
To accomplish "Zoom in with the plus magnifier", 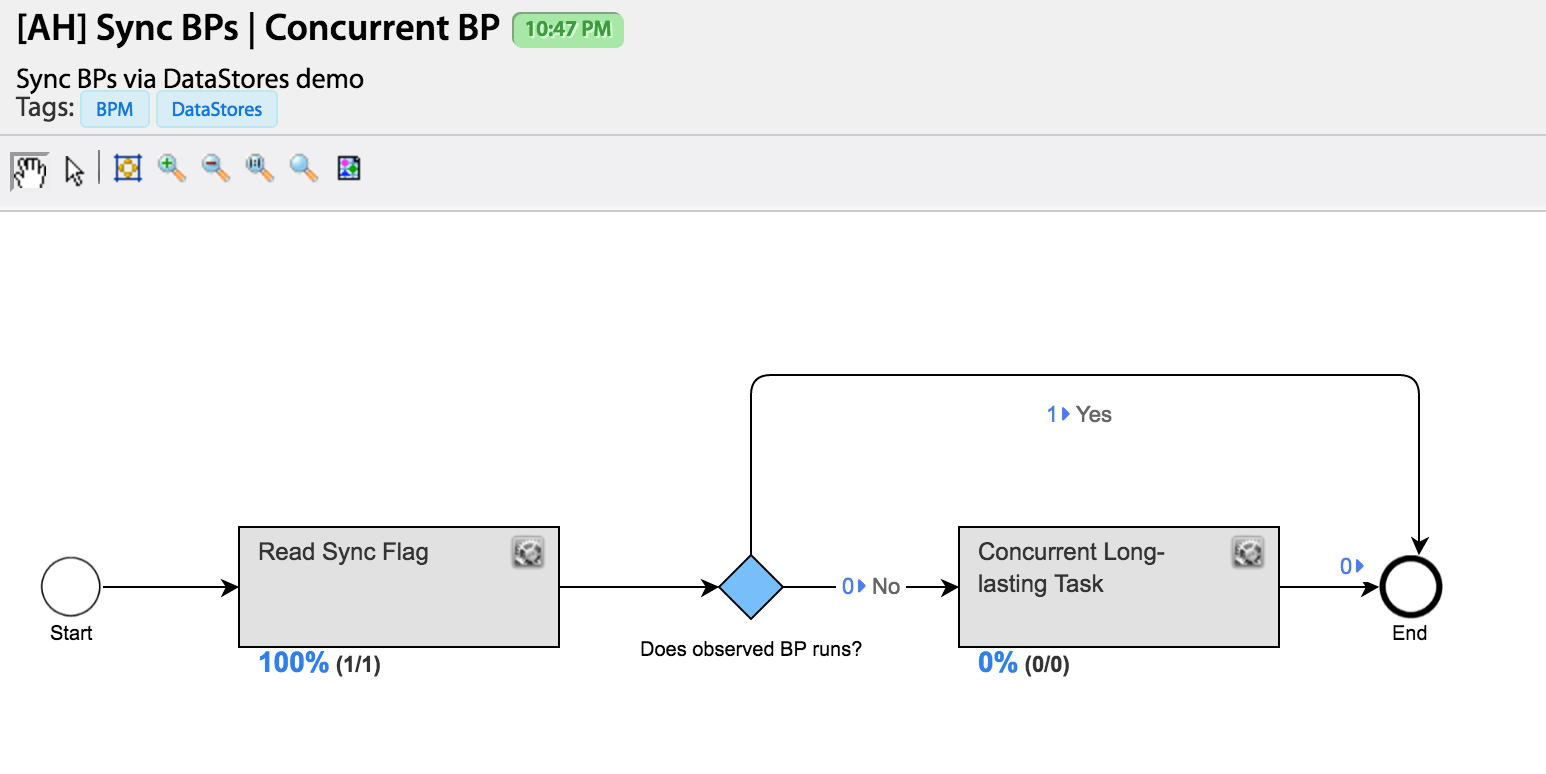I will pyautogui.click(x=172, y=168).
